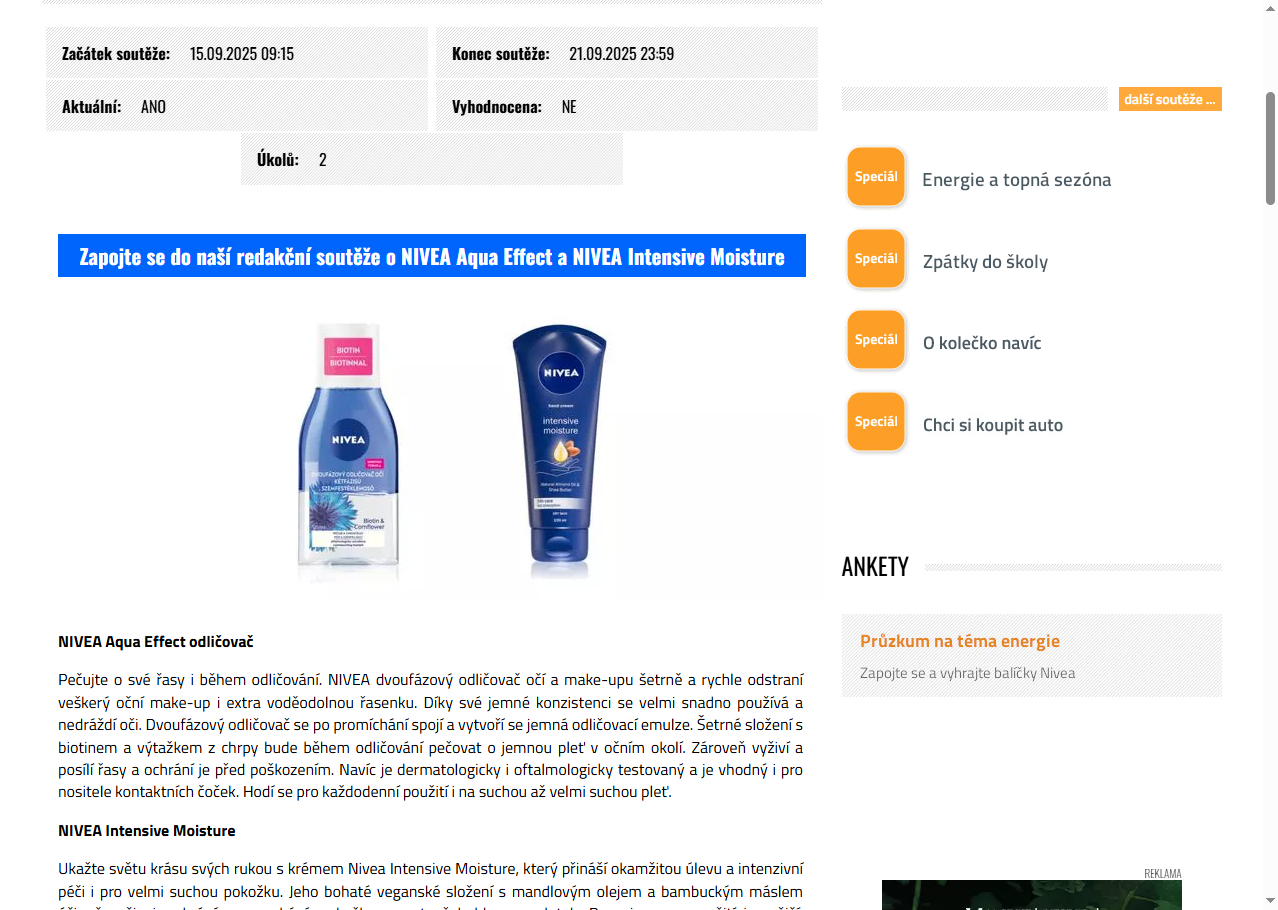1278x910 pixels.
Task: Click the blue contest headline banner
Action: pyautogui.click(x=432, y=256)
